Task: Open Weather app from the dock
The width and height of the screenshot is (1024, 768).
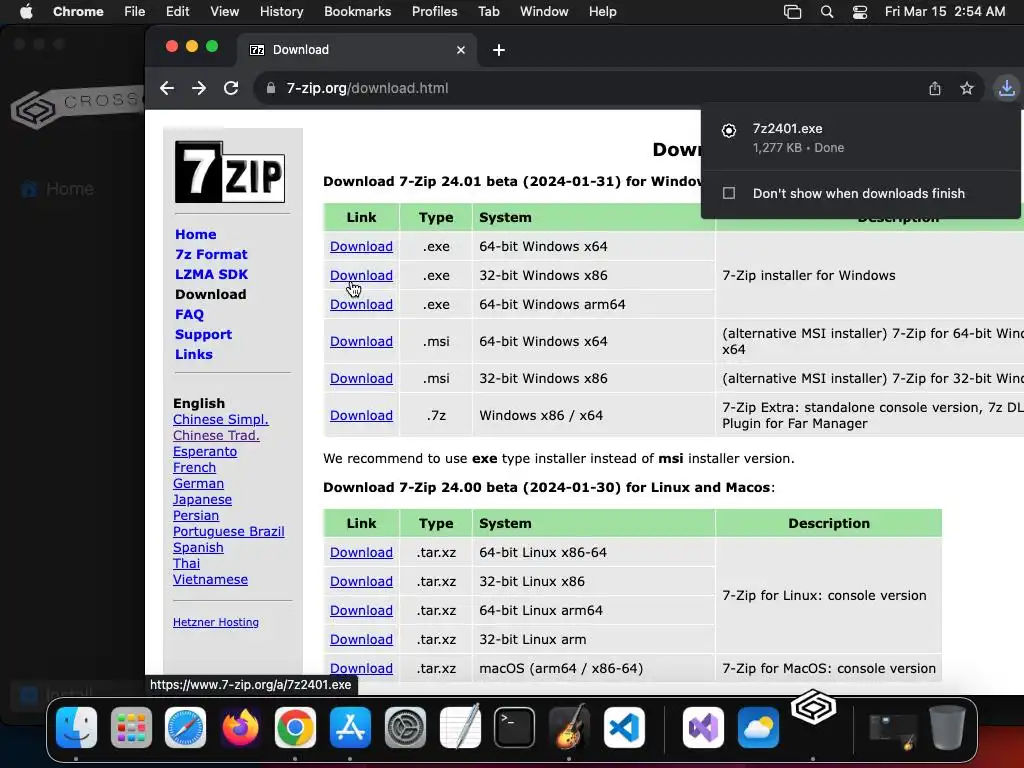Action: (758, 728)
